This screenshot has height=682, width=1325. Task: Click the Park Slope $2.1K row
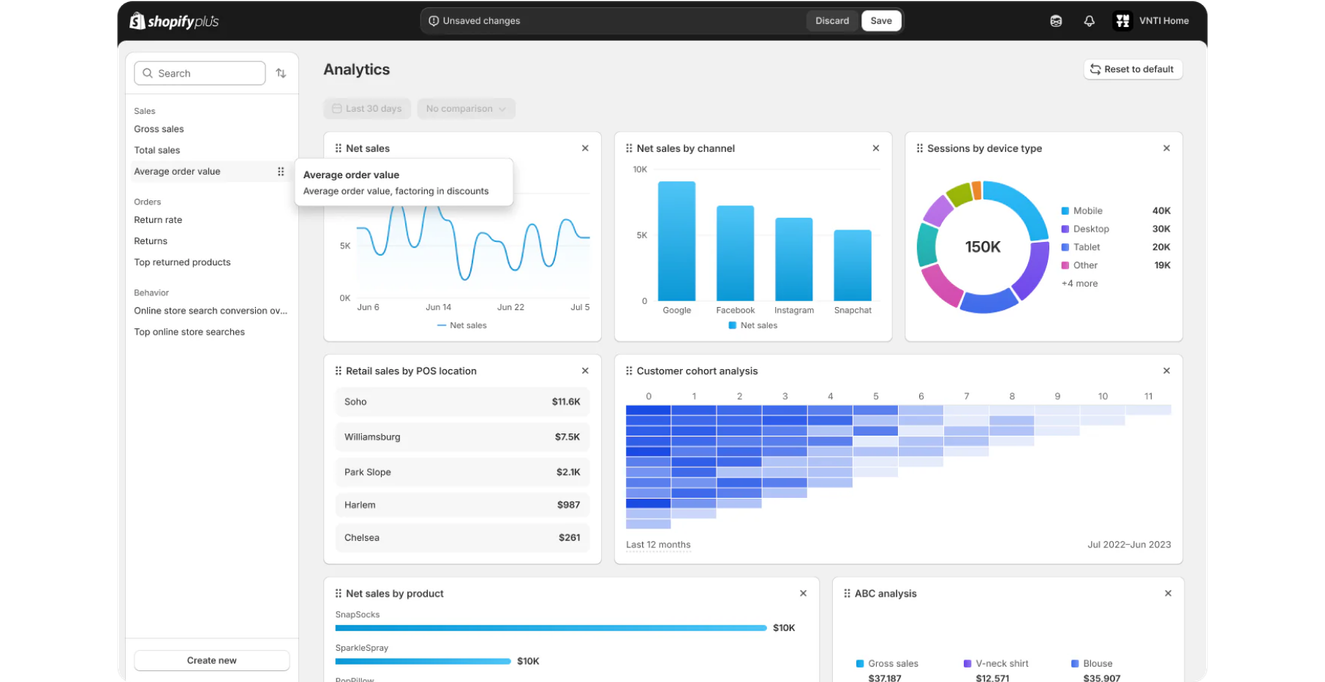[462, 472]
